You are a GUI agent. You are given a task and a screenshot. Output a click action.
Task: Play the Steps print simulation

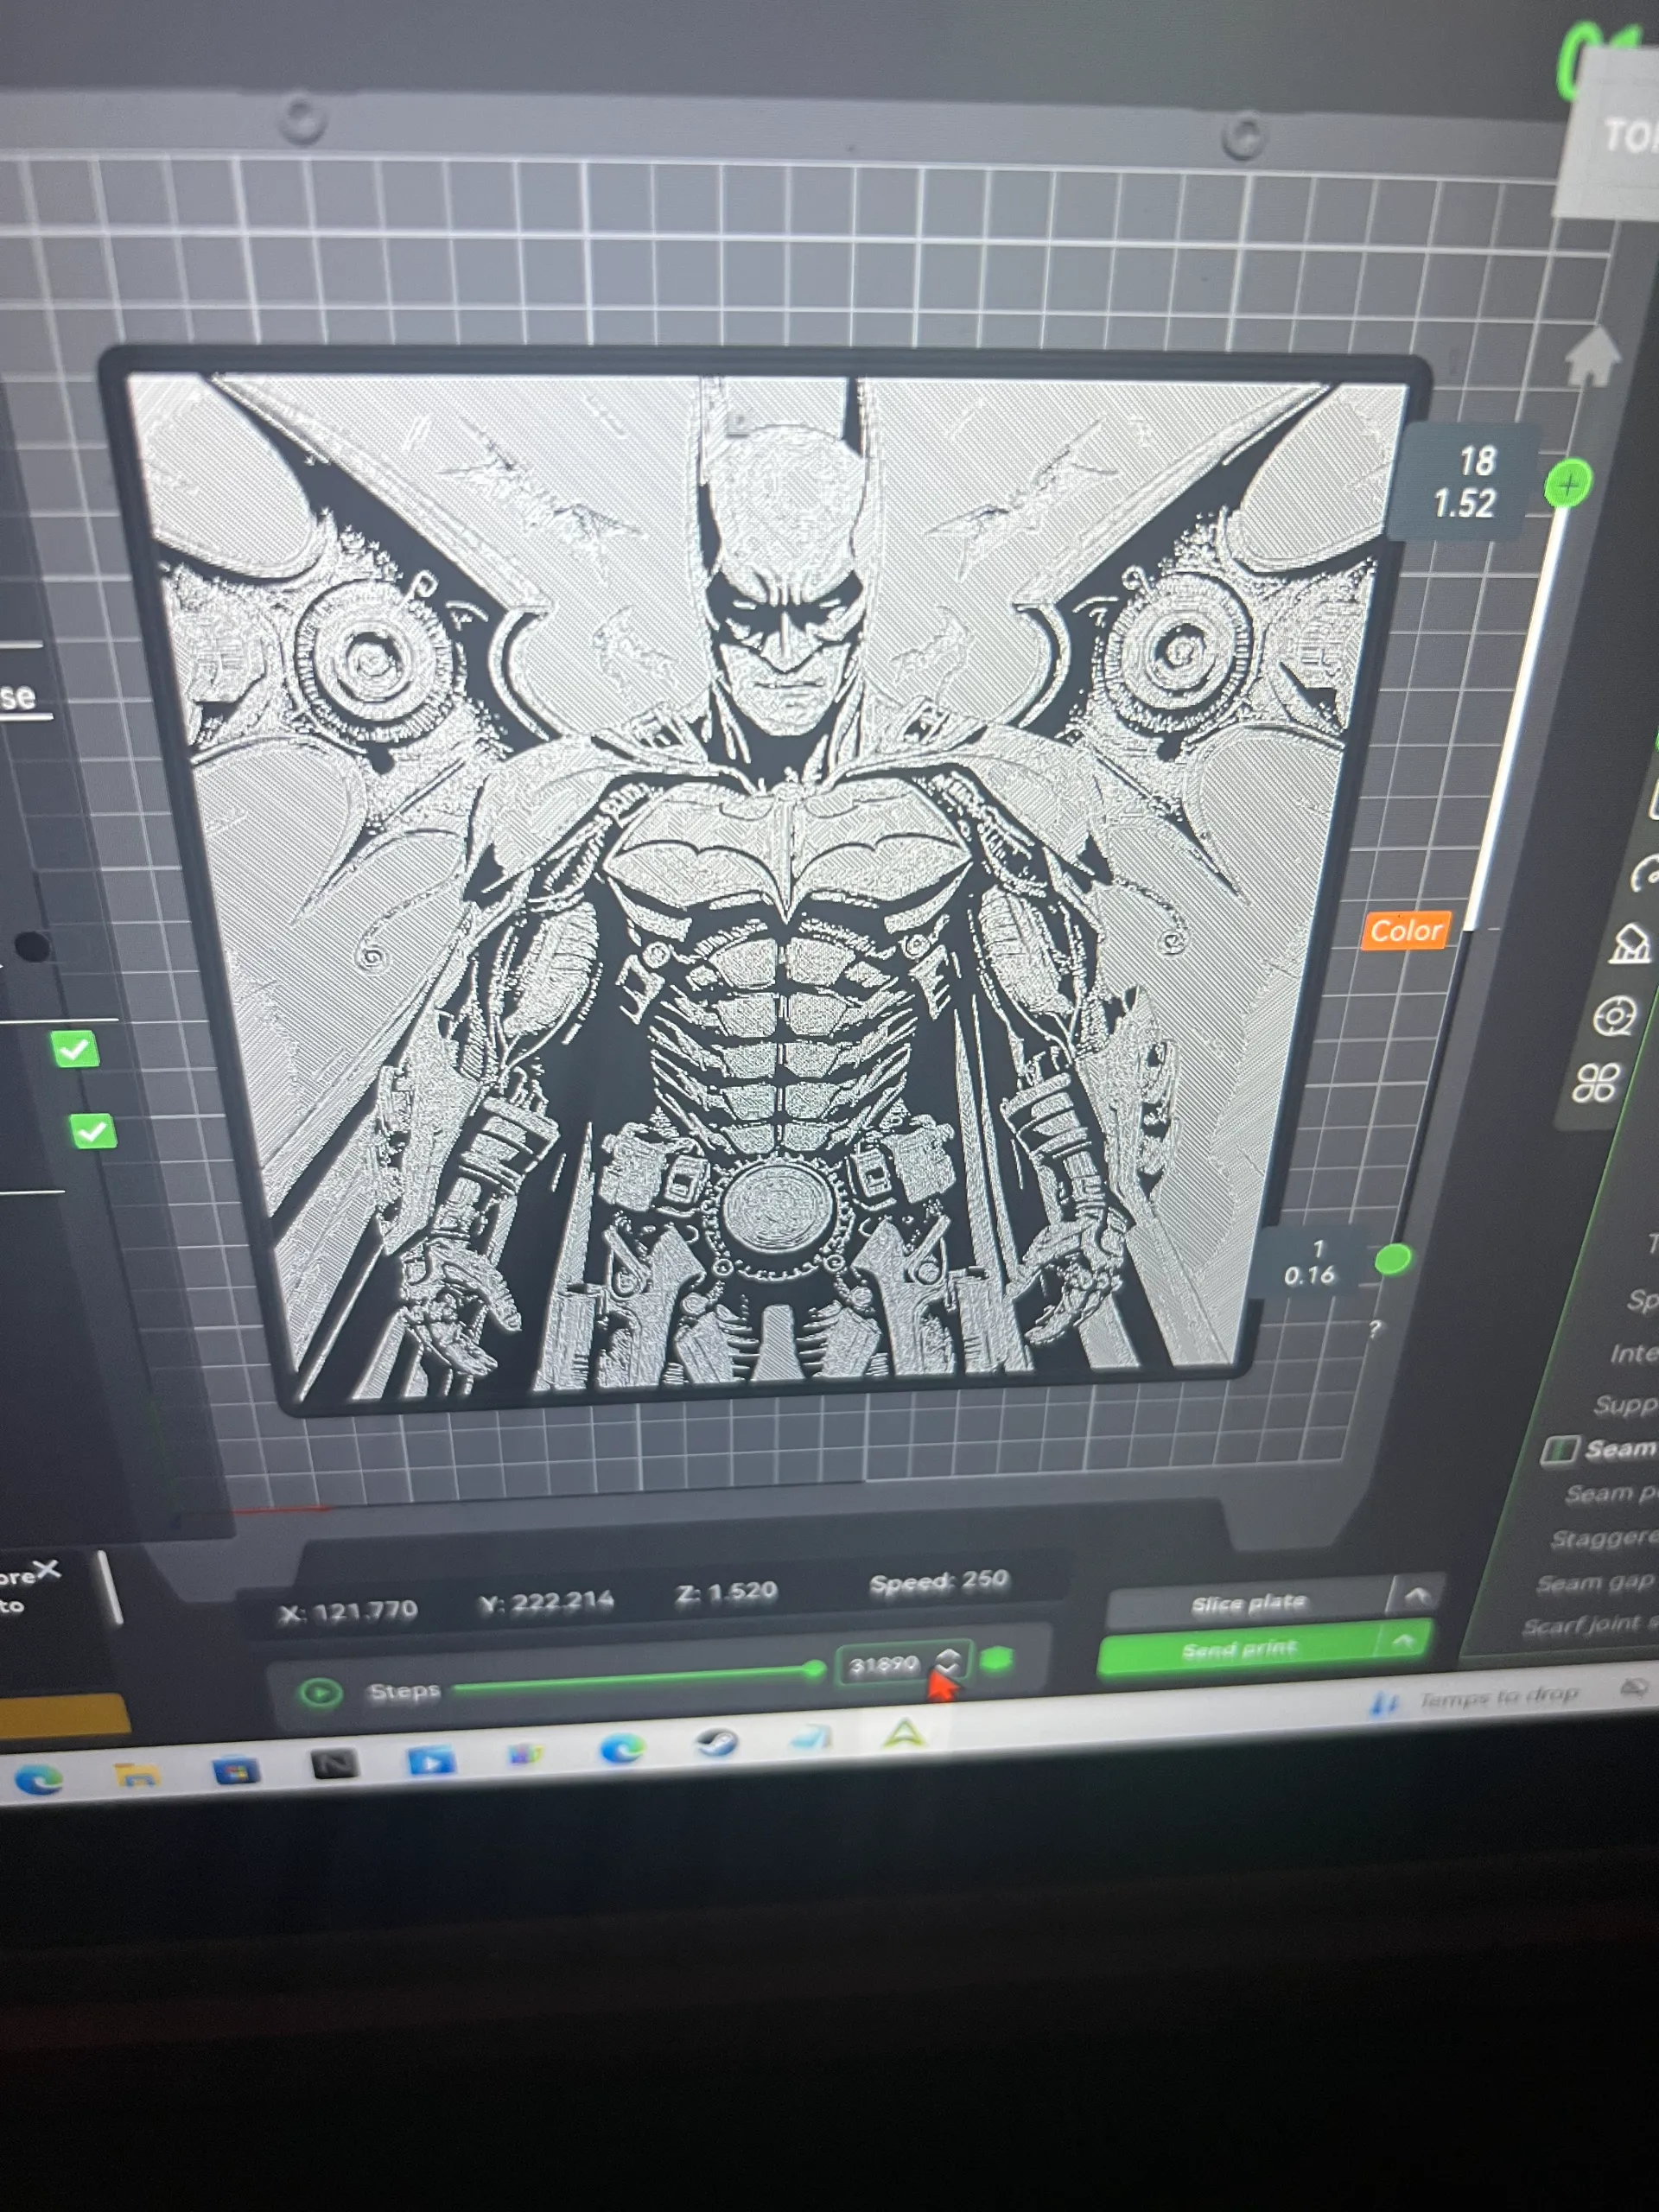click(320, 1693)
